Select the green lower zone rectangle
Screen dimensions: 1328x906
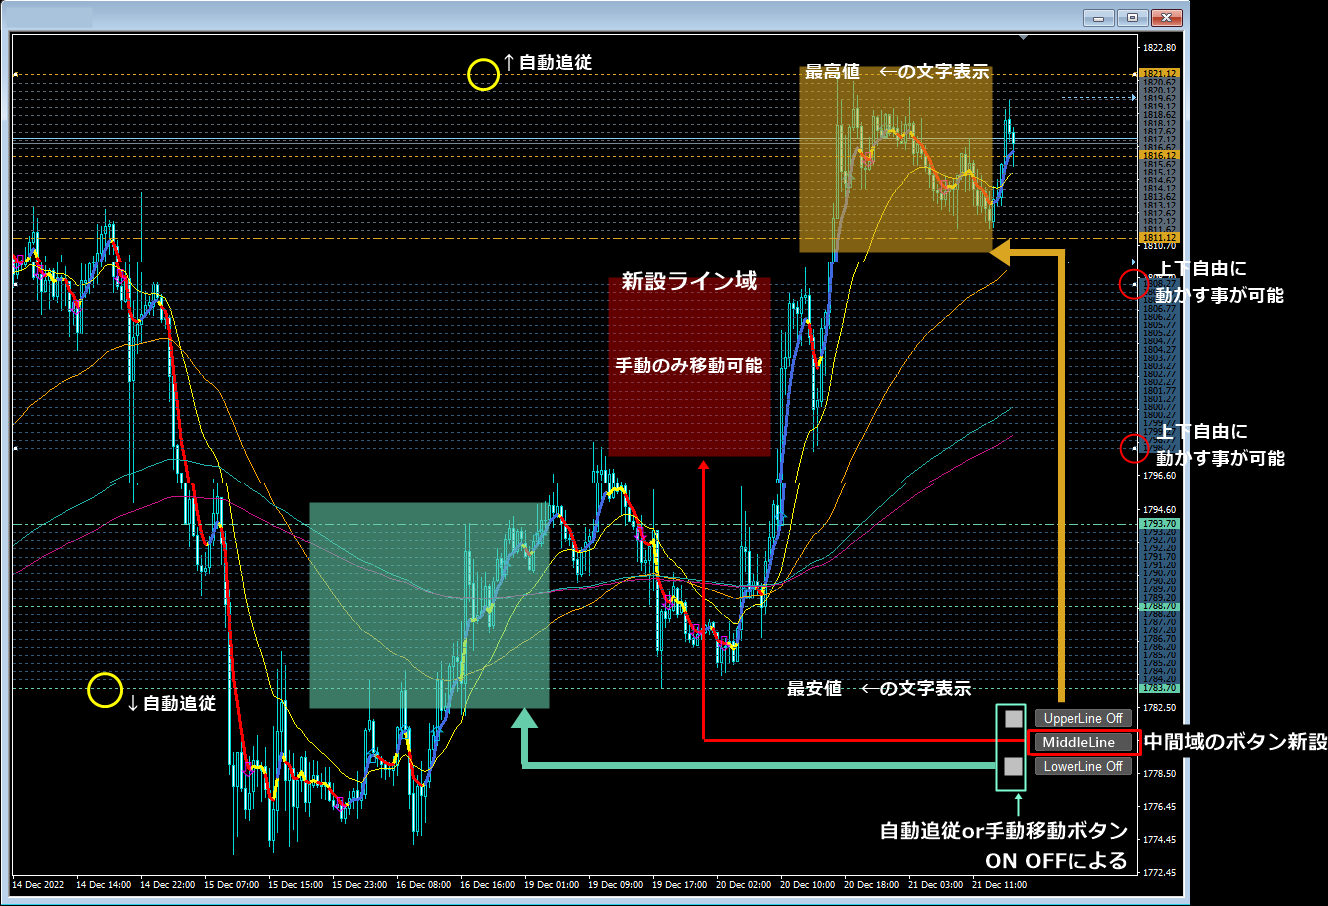coord(429,605)
